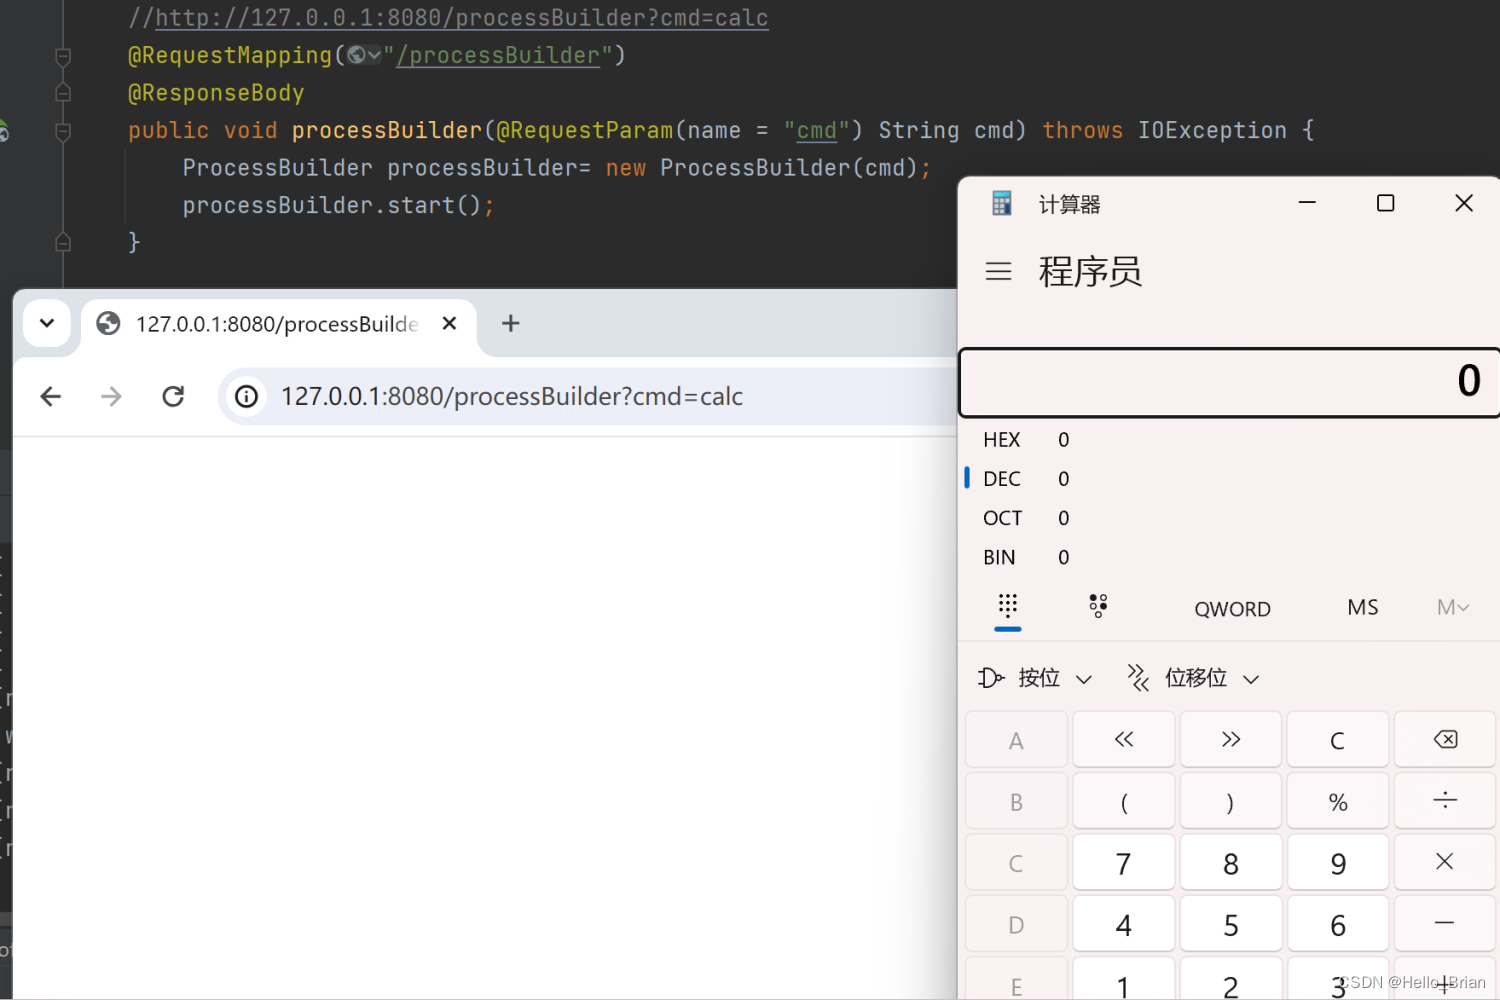Open the calculator hamburger navigation menu
Screen dimensions: 1500x1000
(998, 271)
